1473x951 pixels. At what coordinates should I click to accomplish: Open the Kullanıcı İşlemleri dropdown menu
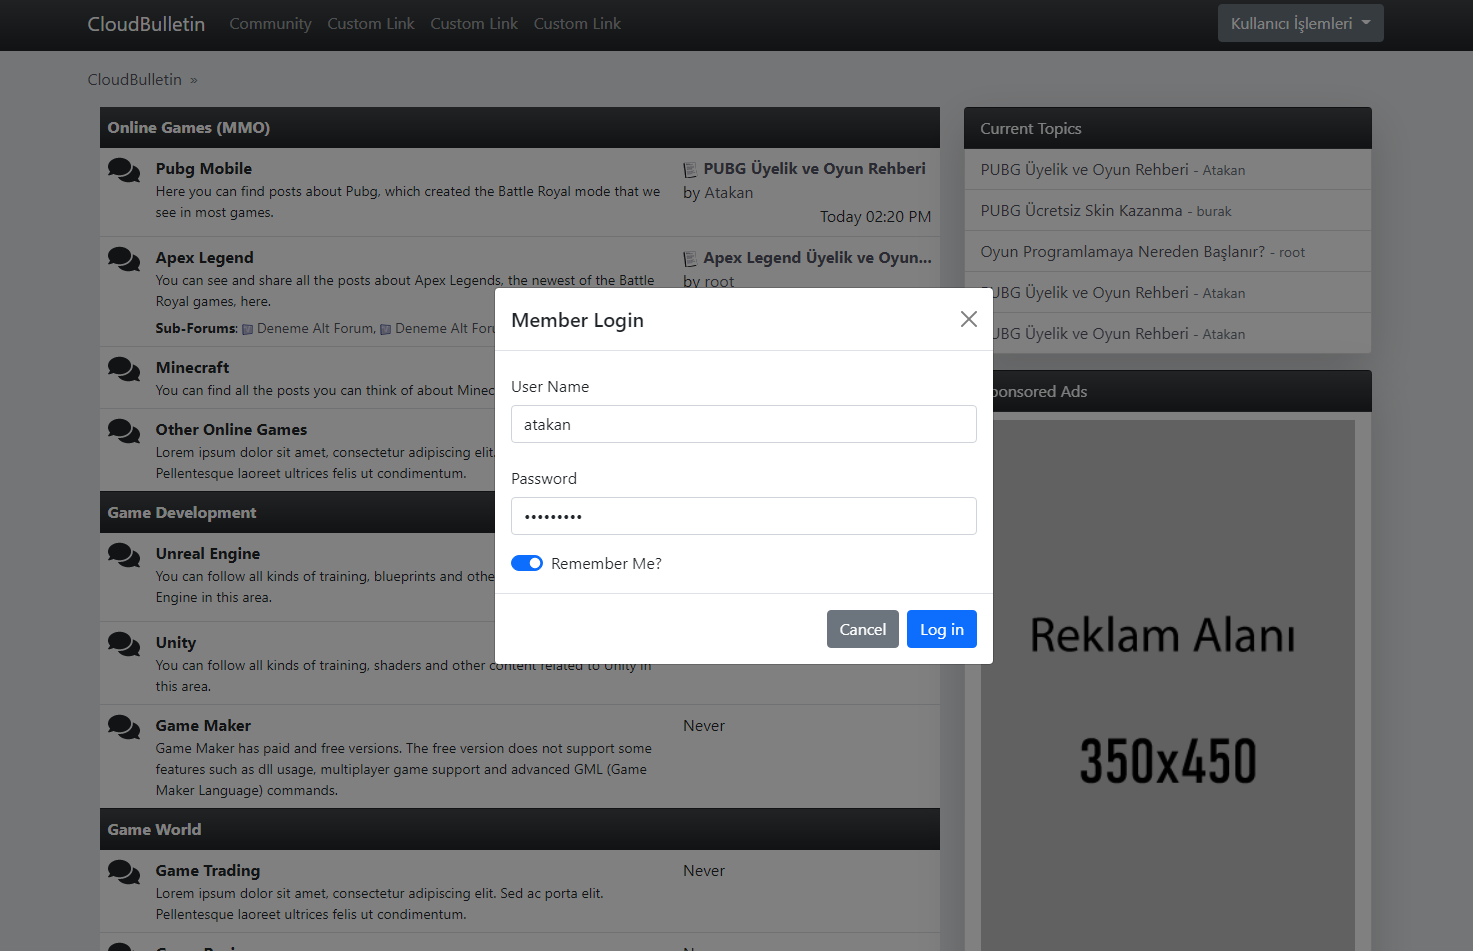click(x=1300, y=23)
